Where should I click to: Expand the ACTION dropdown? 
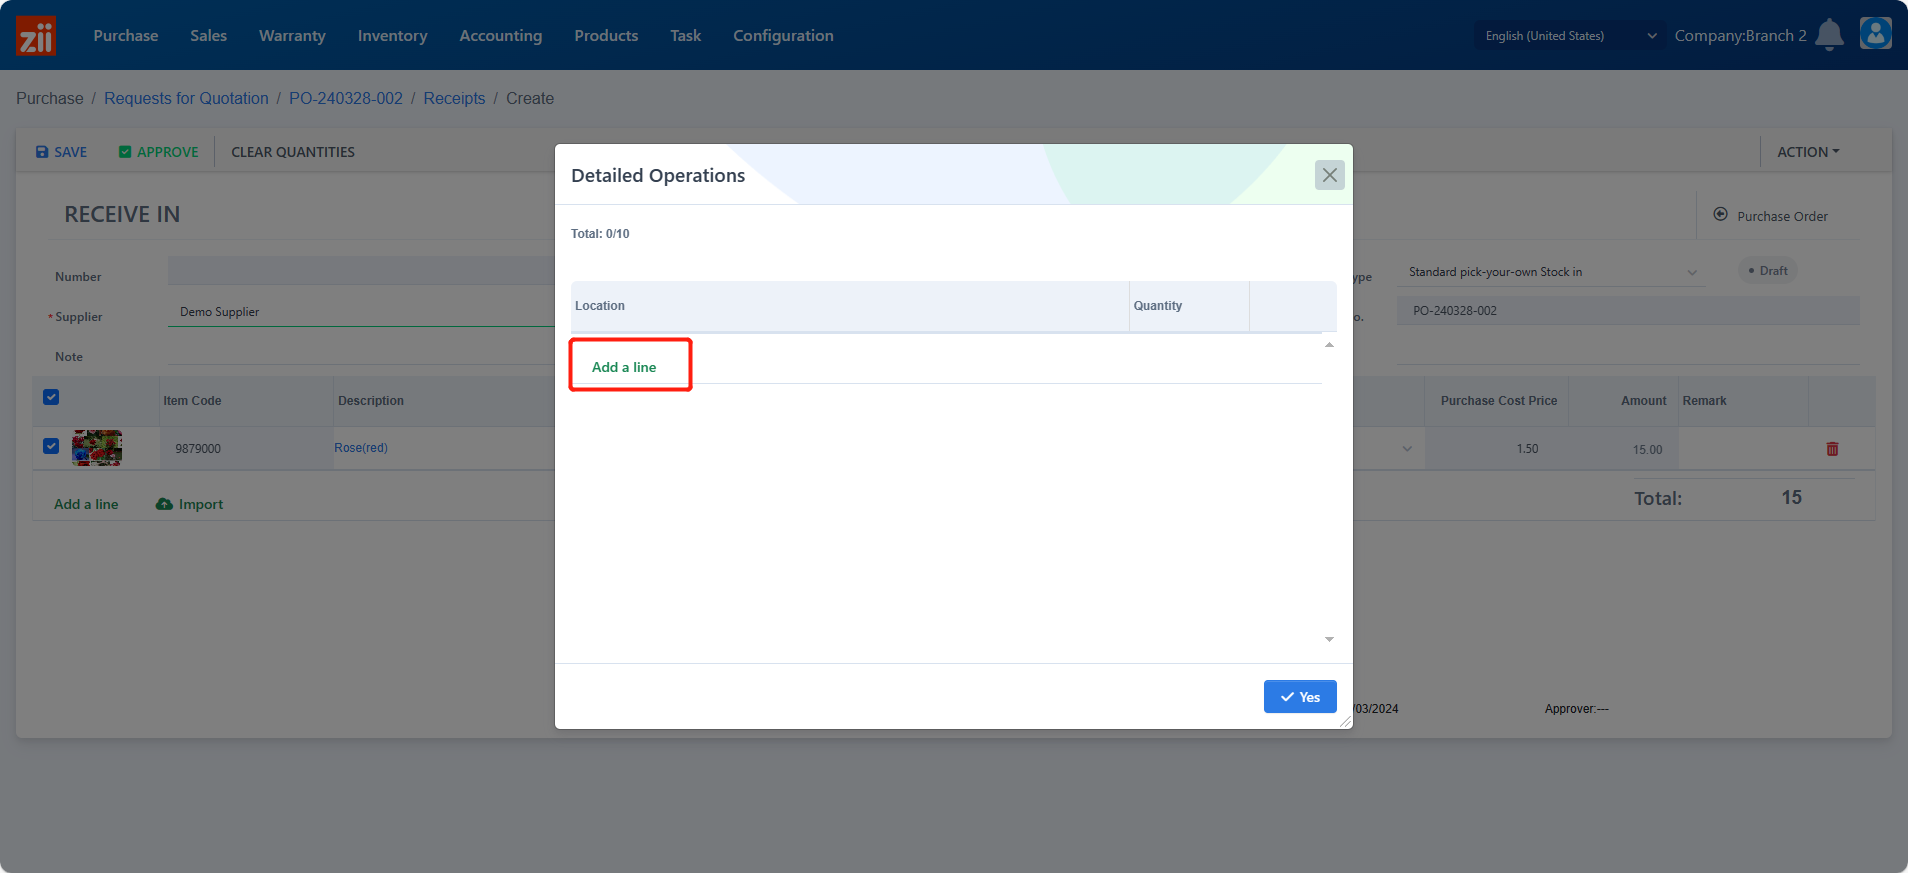[1808, 152]
